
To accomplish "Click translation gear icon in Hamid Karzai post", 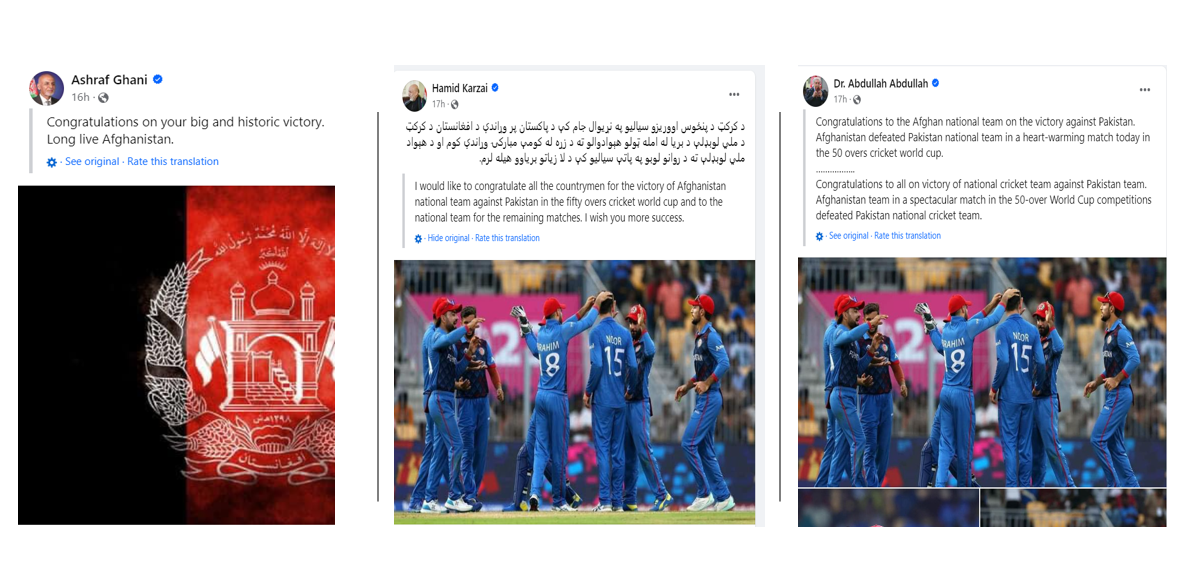I will coord(418,238).
